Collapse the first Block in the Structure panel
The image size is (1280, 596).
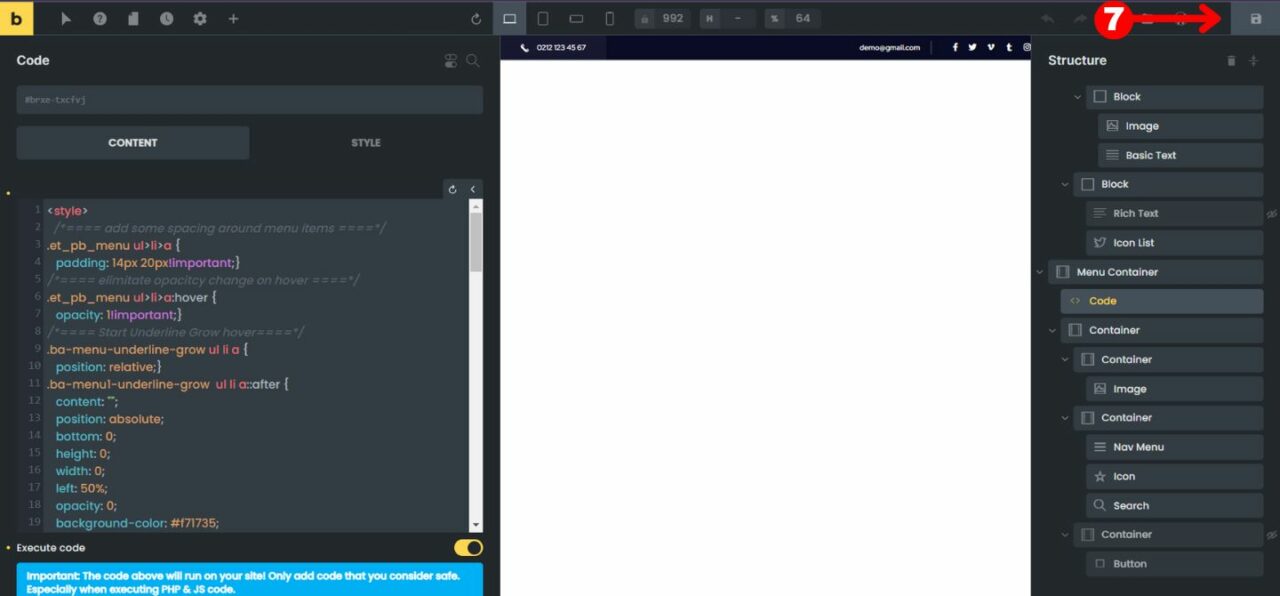[1078, 96]
